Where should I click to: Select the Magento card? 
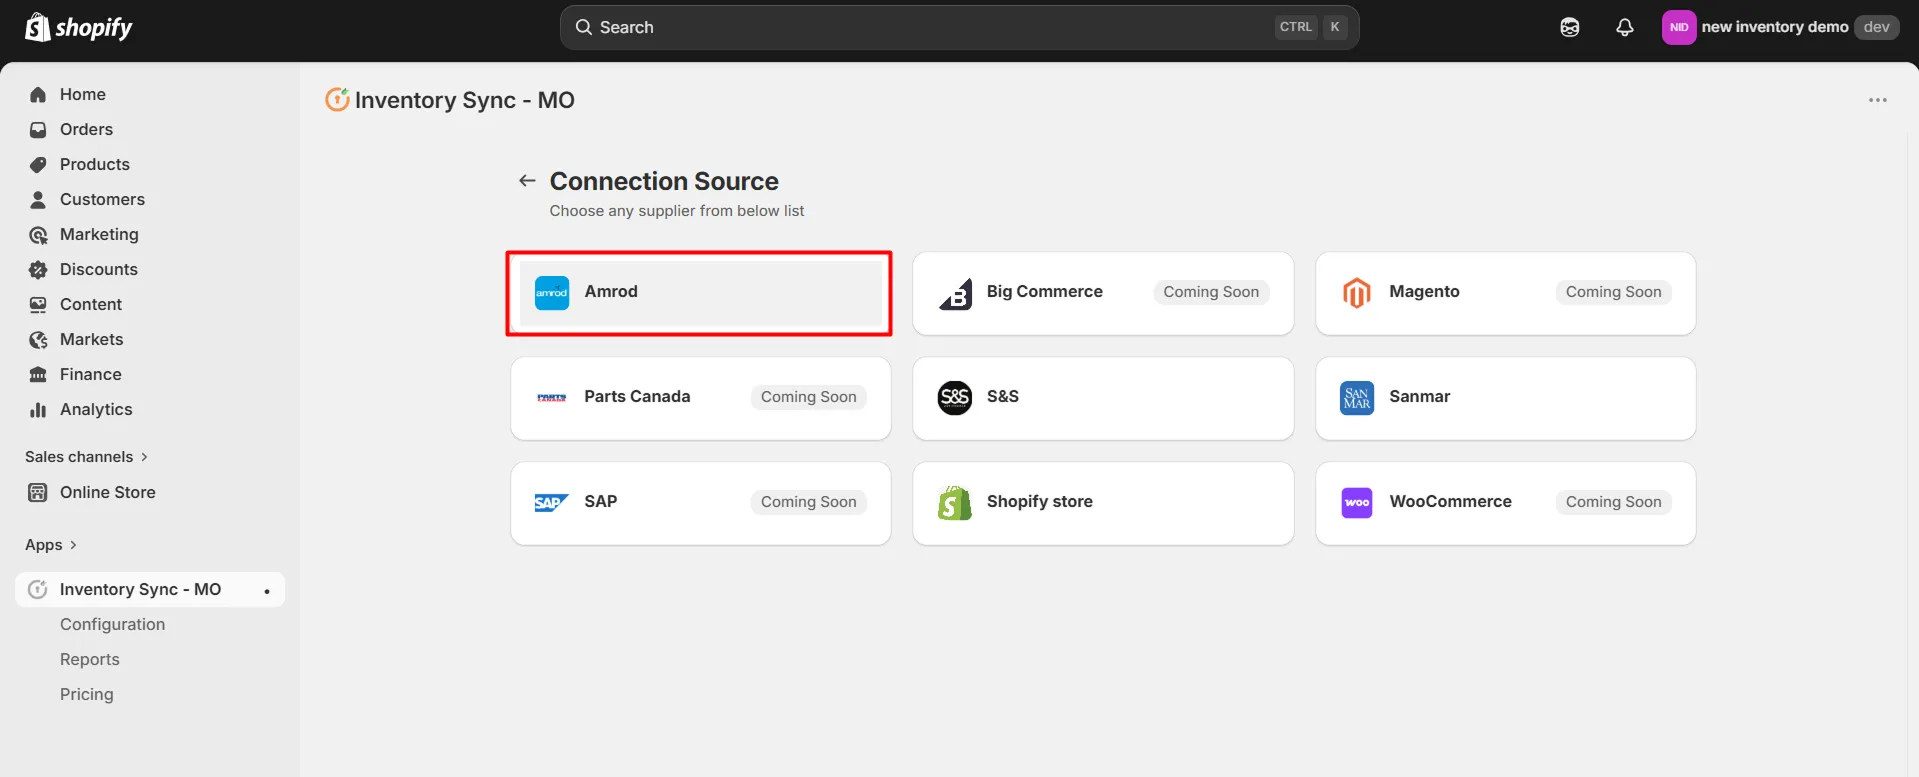[x=1506, y=293]
